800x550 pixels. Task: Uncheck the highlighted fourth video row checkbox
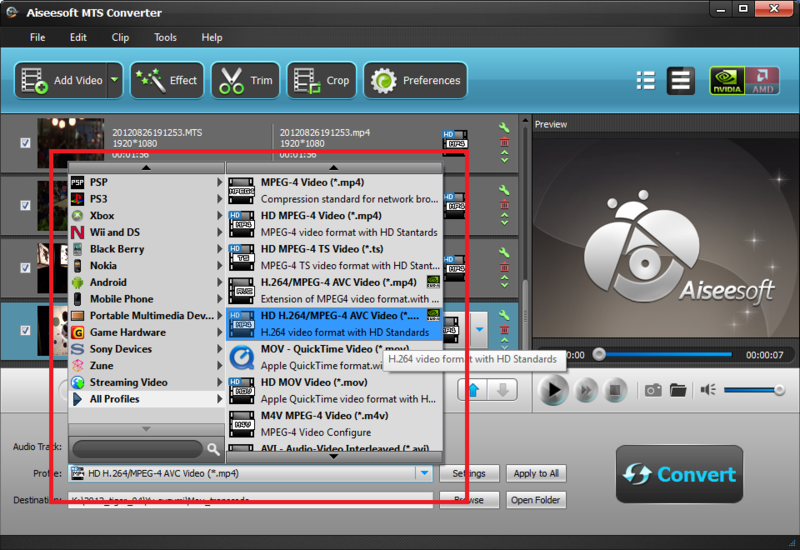click(x=25, y=331)
